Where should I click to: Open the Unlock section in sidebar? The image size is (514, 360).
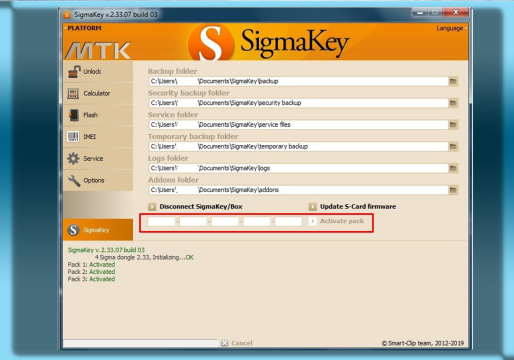coord(98,72)
